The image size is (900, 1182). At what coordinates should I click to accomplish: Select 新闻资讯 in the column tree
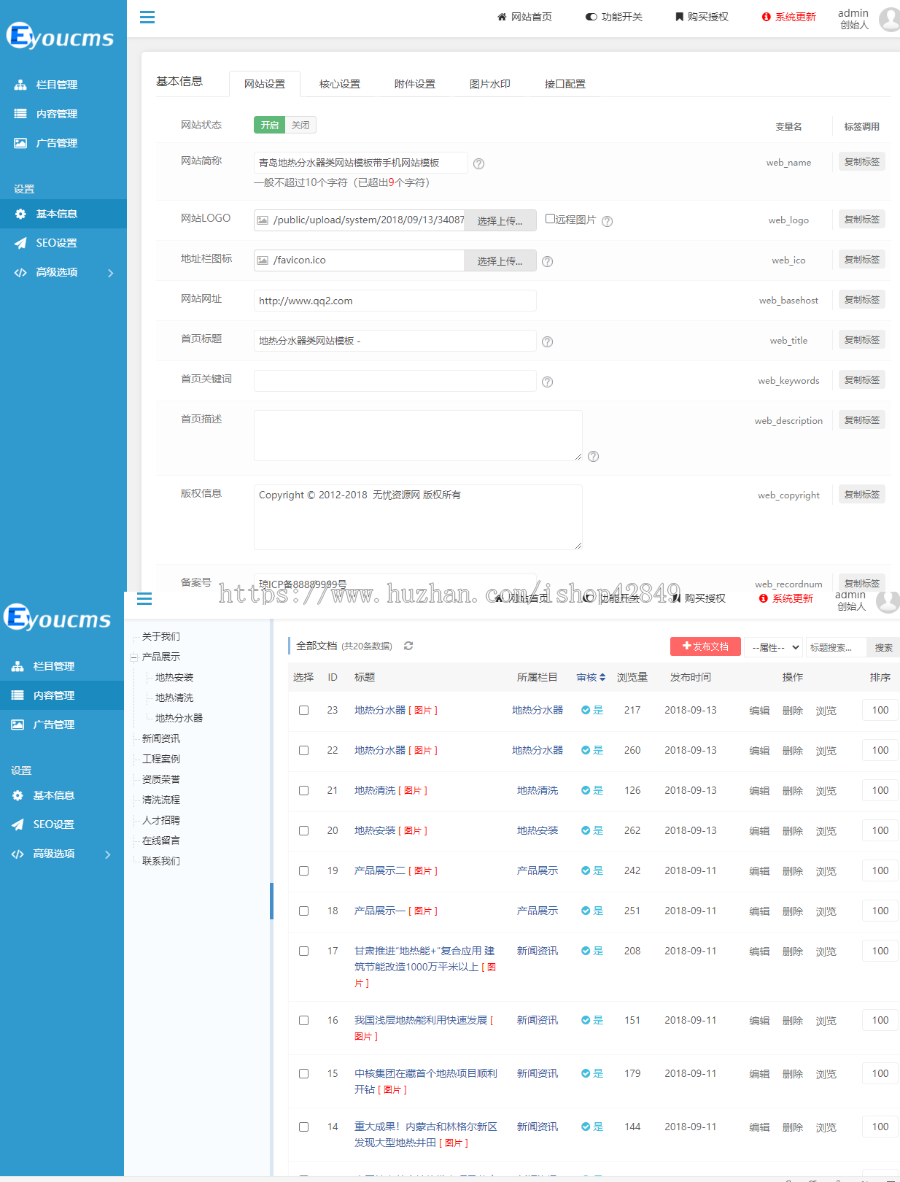pyautogui.click(x=161, y=739)
